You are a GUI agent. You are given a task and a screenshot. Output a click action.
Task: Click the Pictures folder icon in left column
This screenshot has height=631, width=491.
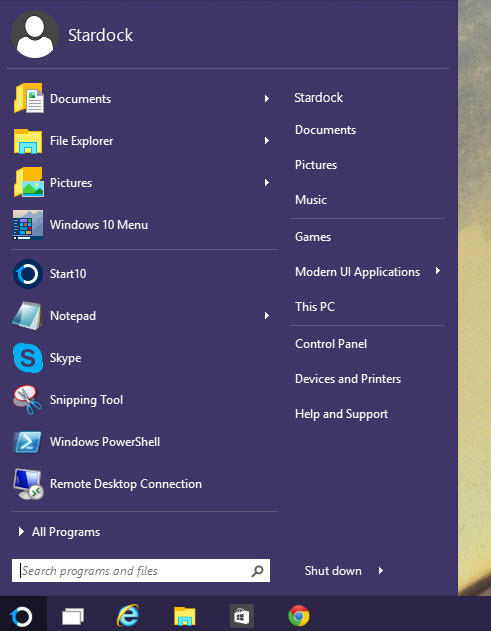pos(29,182)
